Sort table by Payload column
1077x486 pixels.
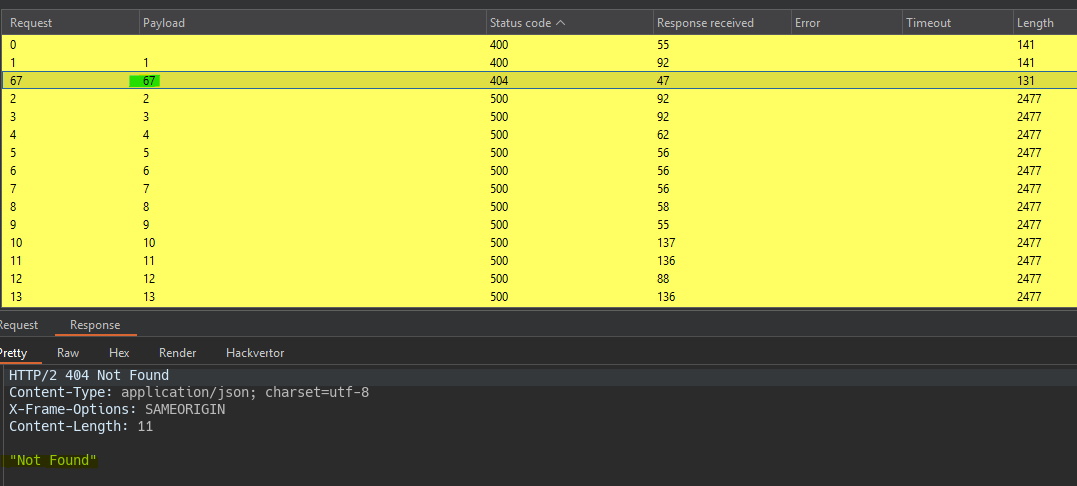tap(164, 23)
